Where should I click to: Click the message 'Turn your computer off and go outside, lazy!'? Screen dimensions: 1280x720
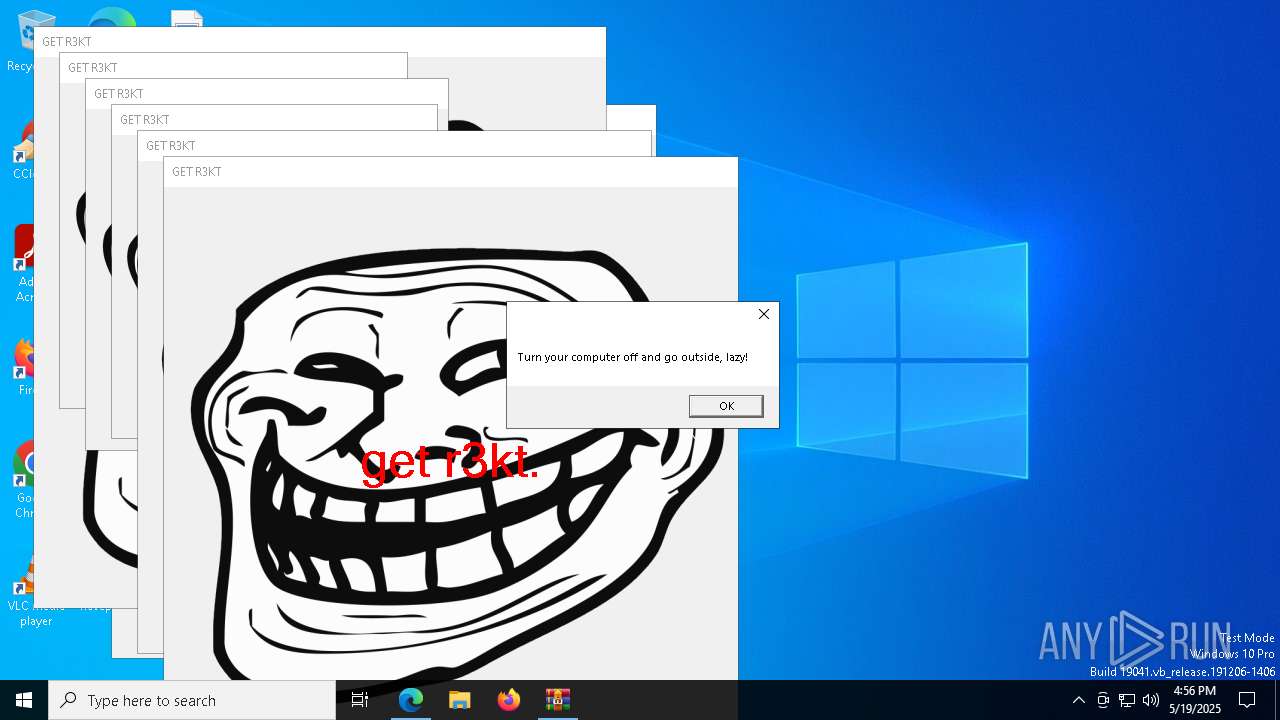click(632, 357)
